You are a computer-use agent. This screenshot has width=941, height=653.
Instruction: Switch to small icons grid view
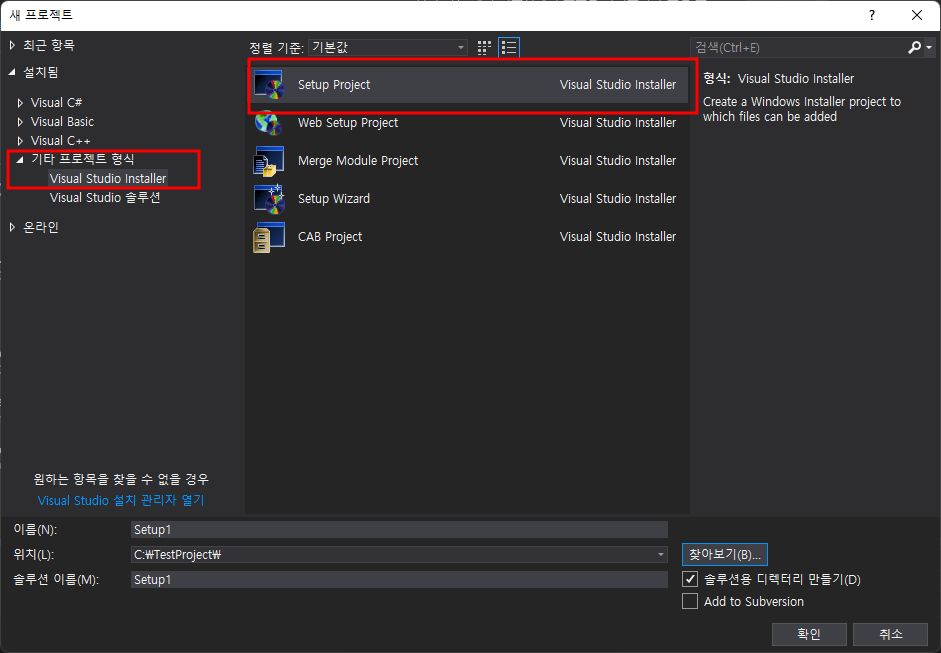pyautogui.click(x=484, y=47)
